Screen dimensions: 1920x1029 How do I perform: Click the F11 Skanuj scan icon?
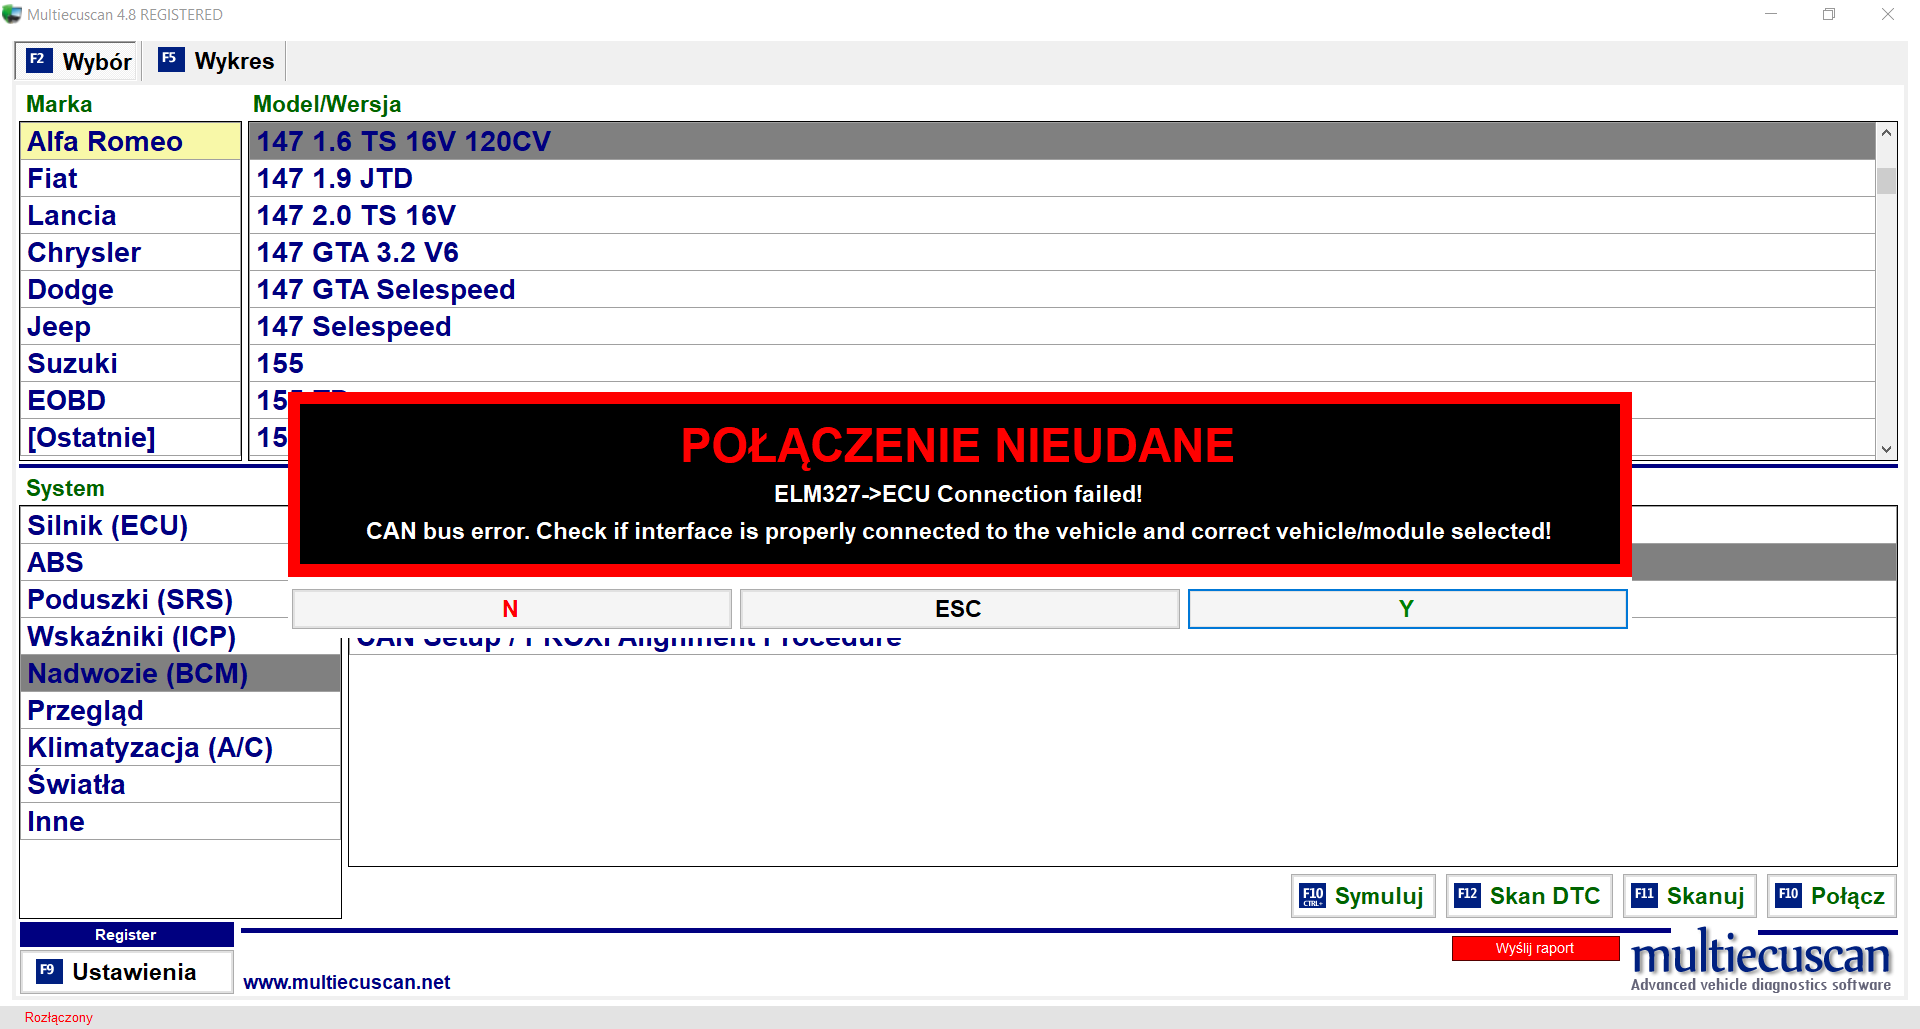[x=1644, y=895]
